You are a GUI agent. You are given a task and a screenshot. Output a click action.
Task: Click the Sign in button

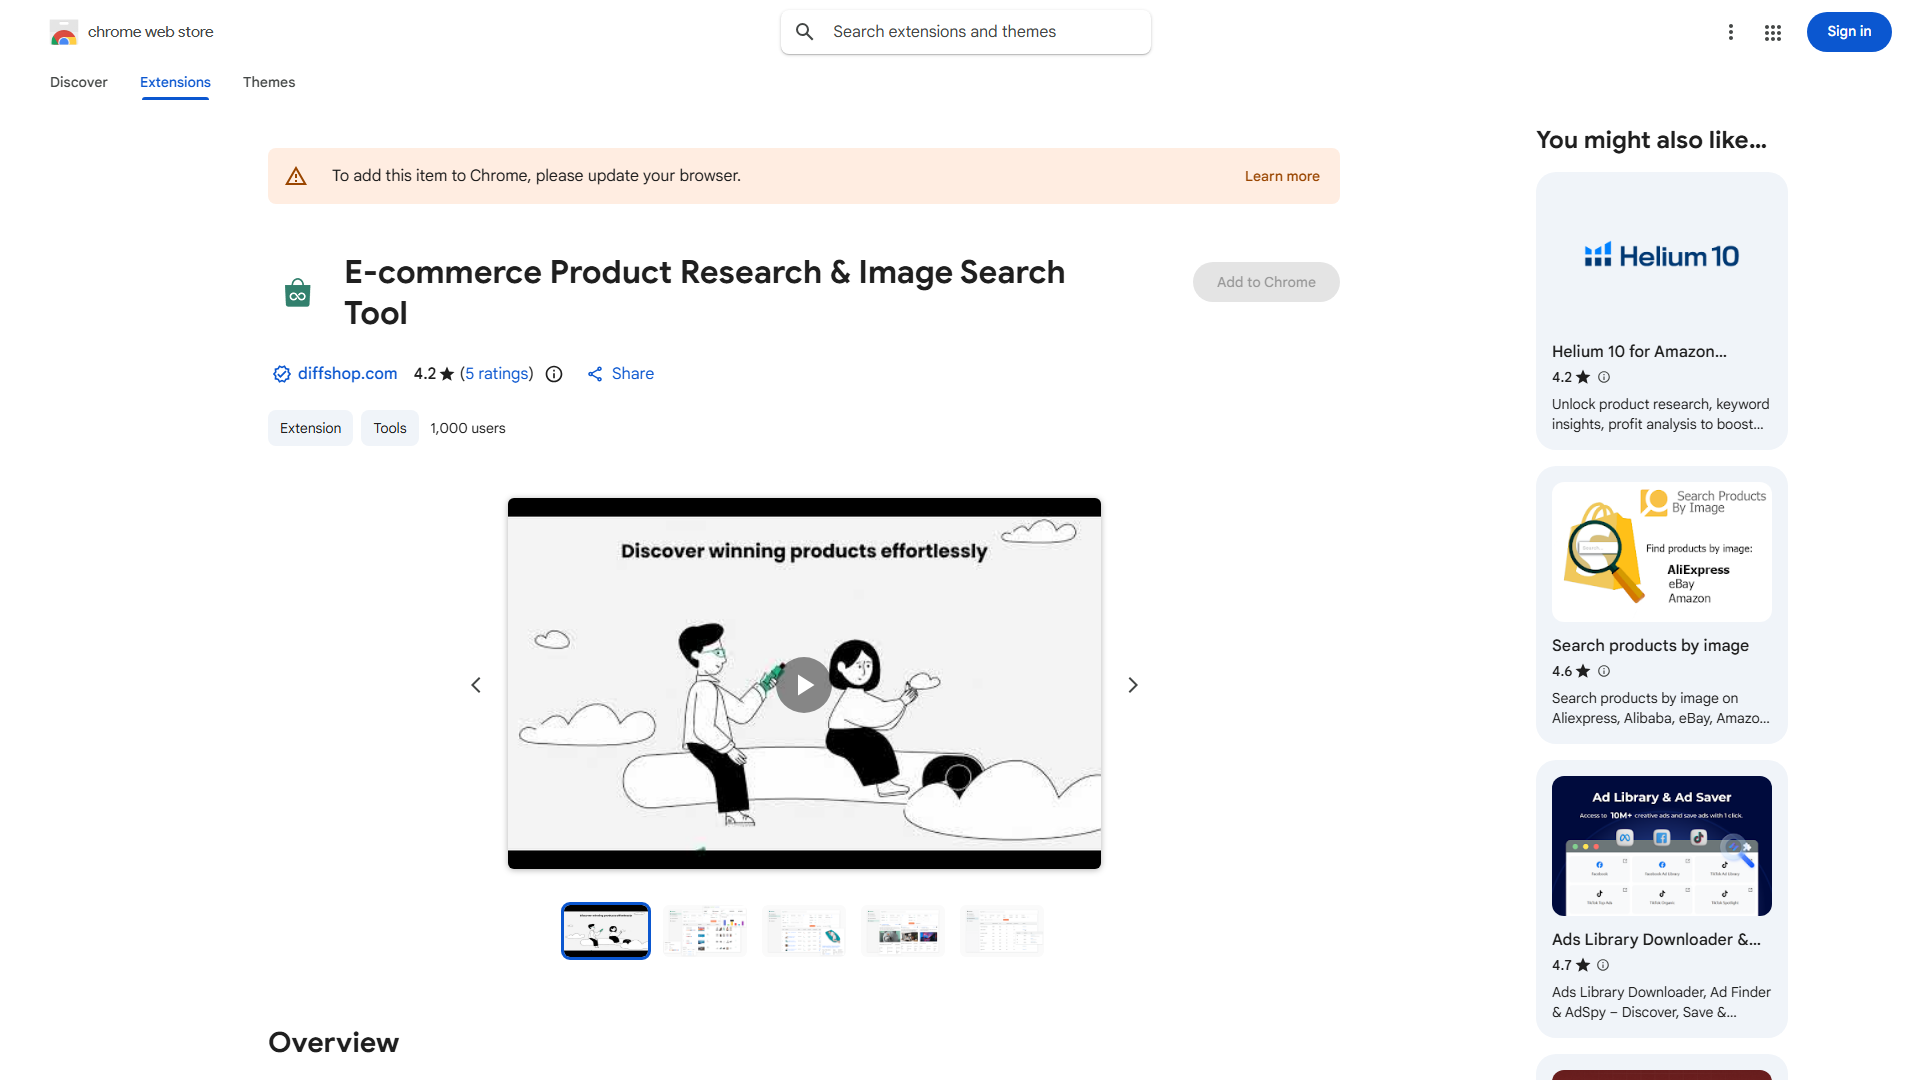click(x=1848, y=31)
